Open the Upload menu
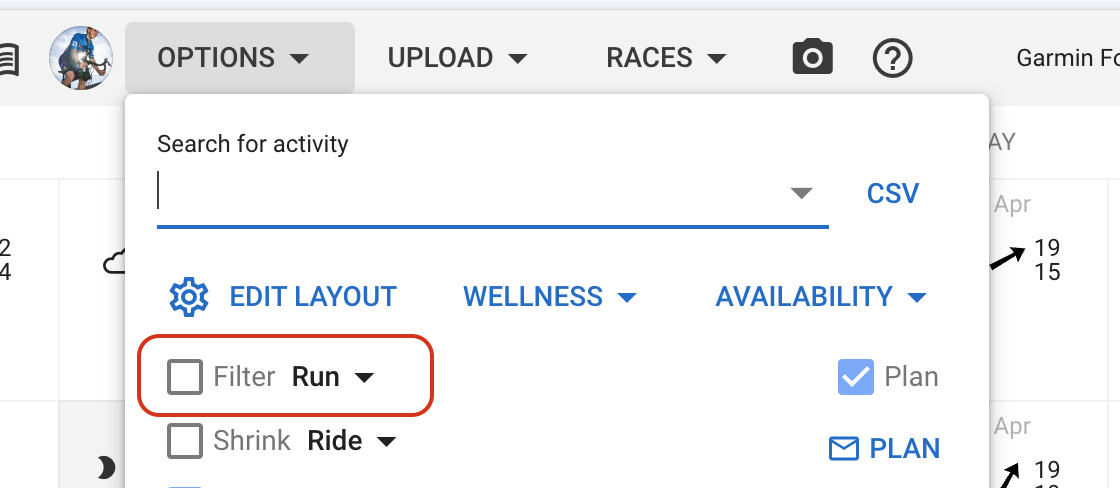1120x488 pixels. (457, 58)
